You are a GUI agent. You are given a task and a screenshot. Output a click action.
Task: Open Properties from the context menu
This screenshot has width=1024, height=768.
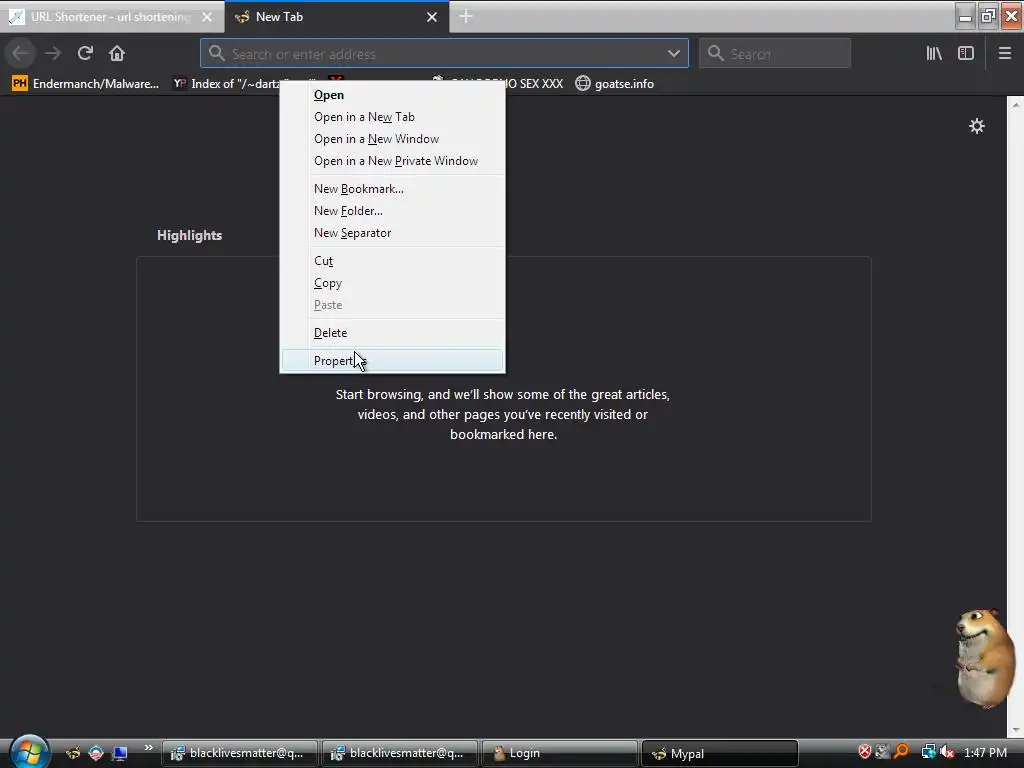click(x=392, y=360)
